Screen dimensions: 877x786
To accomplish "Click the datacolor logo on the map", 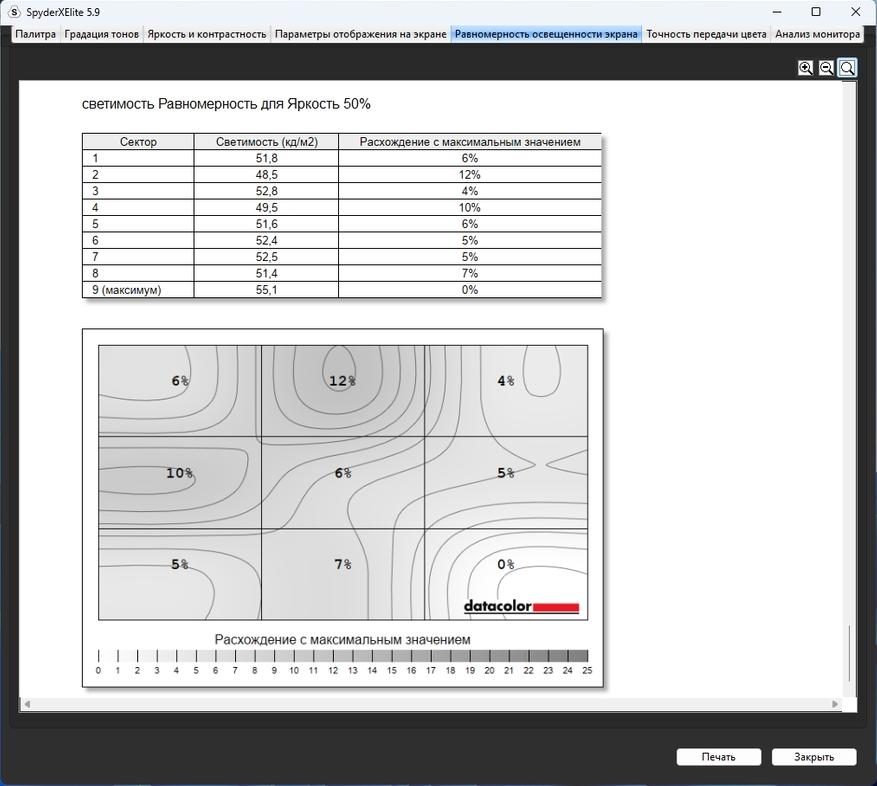I will pyautogui.click(x=521, y=606).
